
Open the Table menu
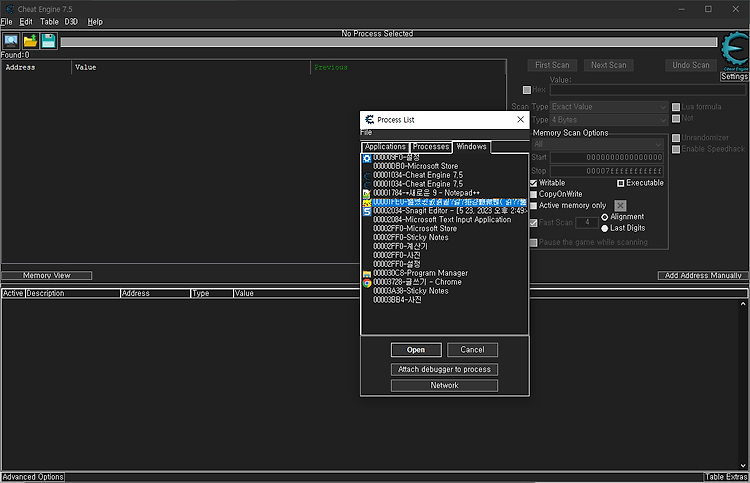coord(49,22)
